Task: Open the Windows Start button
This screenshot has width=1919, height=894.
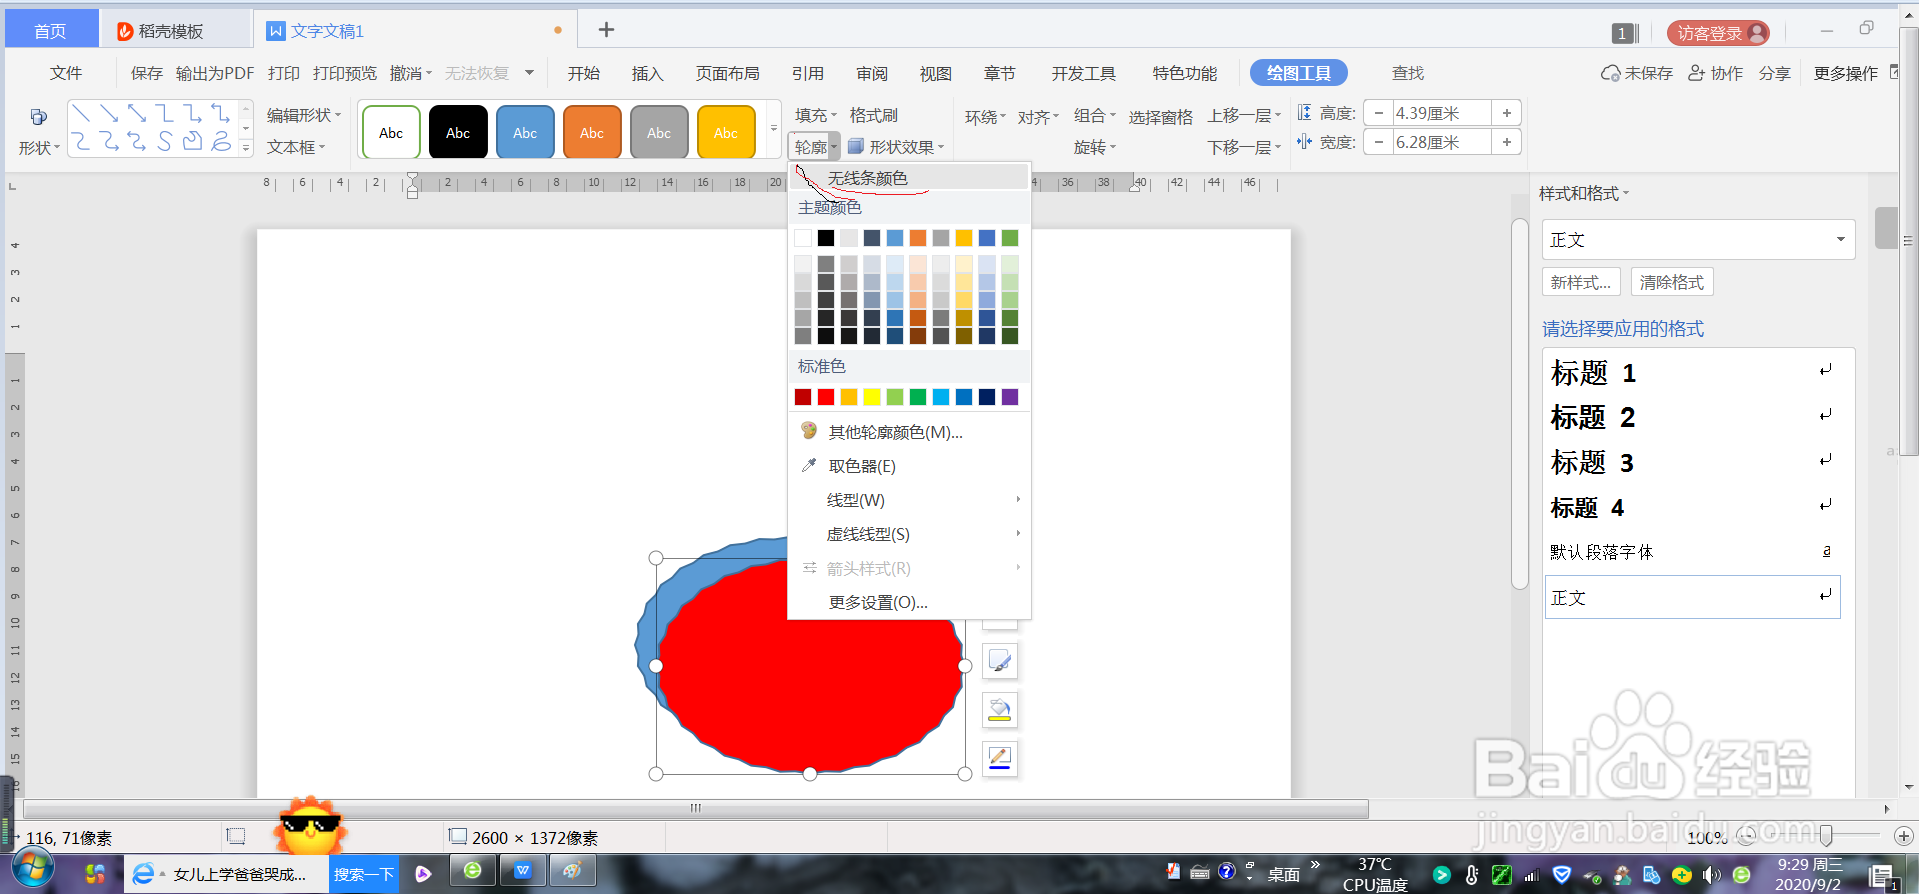Action: [x=32, y=868]
